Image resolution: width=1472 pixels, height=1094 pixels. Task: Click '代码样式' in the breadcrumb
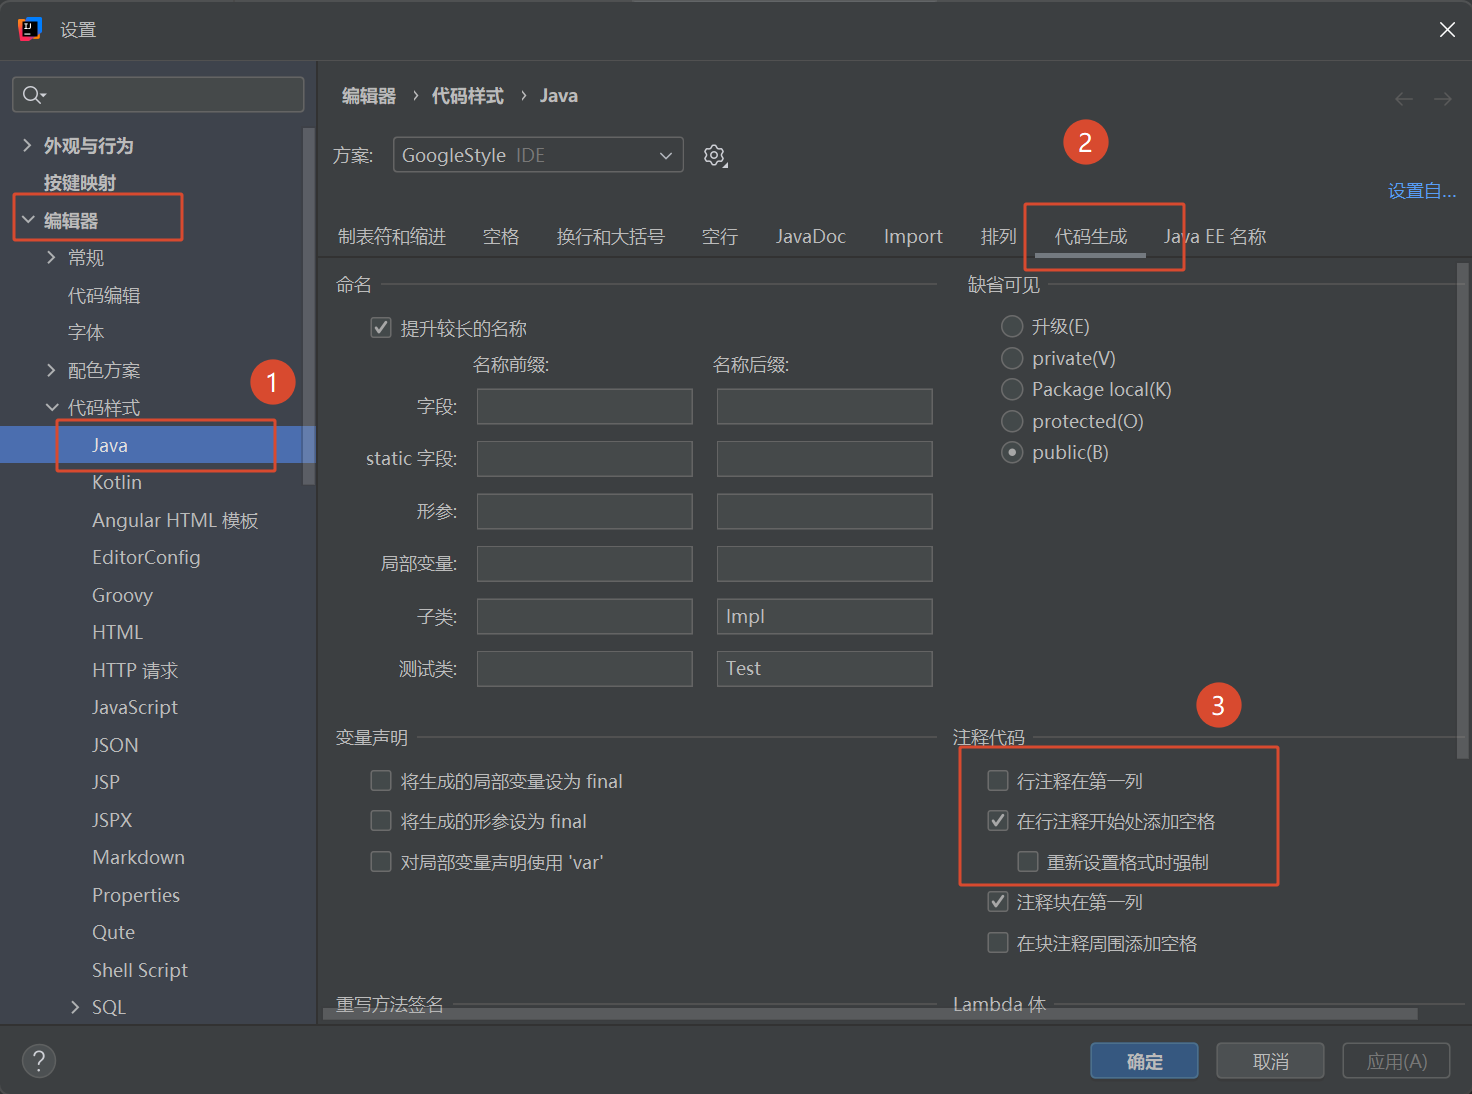(x=467, y=96)
